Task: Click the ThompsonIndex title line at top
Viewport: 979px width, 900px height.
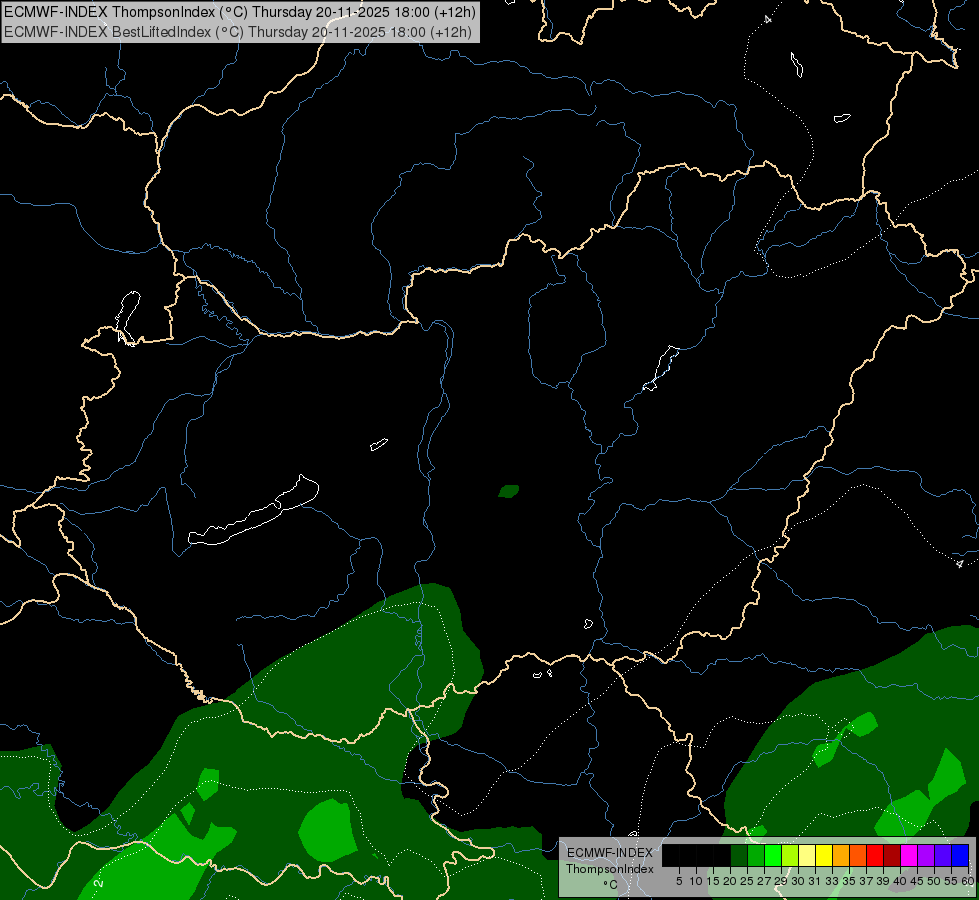Action: click(240, 12)
